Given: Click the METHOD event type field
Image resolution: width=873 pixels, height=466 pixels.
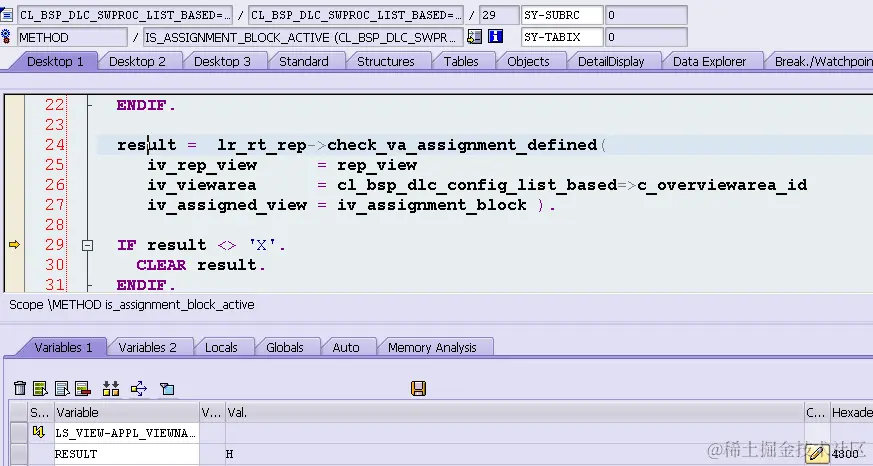Looking at the screenshot, I should pos(72,37).
